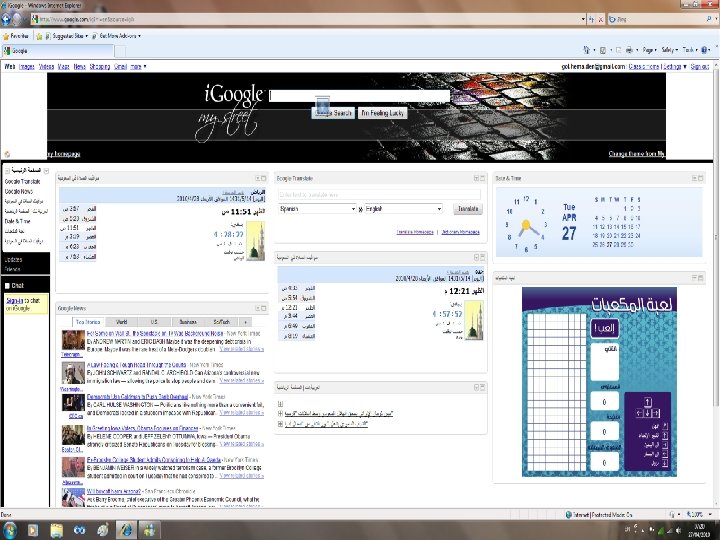The width and height of the screenshot is (720, 540).
Task: Open the 'to' language dropdown showing English
Action: tap(404, 209)
